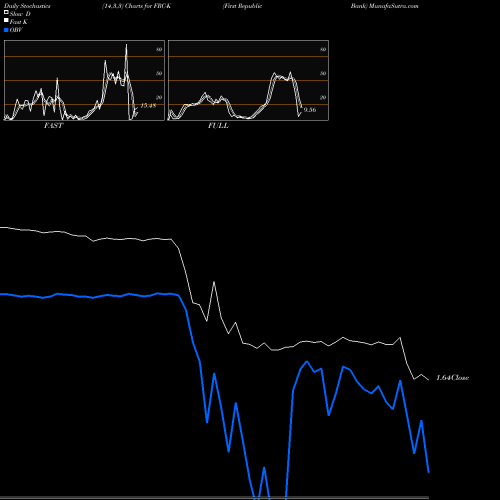
Task: Click the FAST chart label
Action: click(x=53, y=126)
